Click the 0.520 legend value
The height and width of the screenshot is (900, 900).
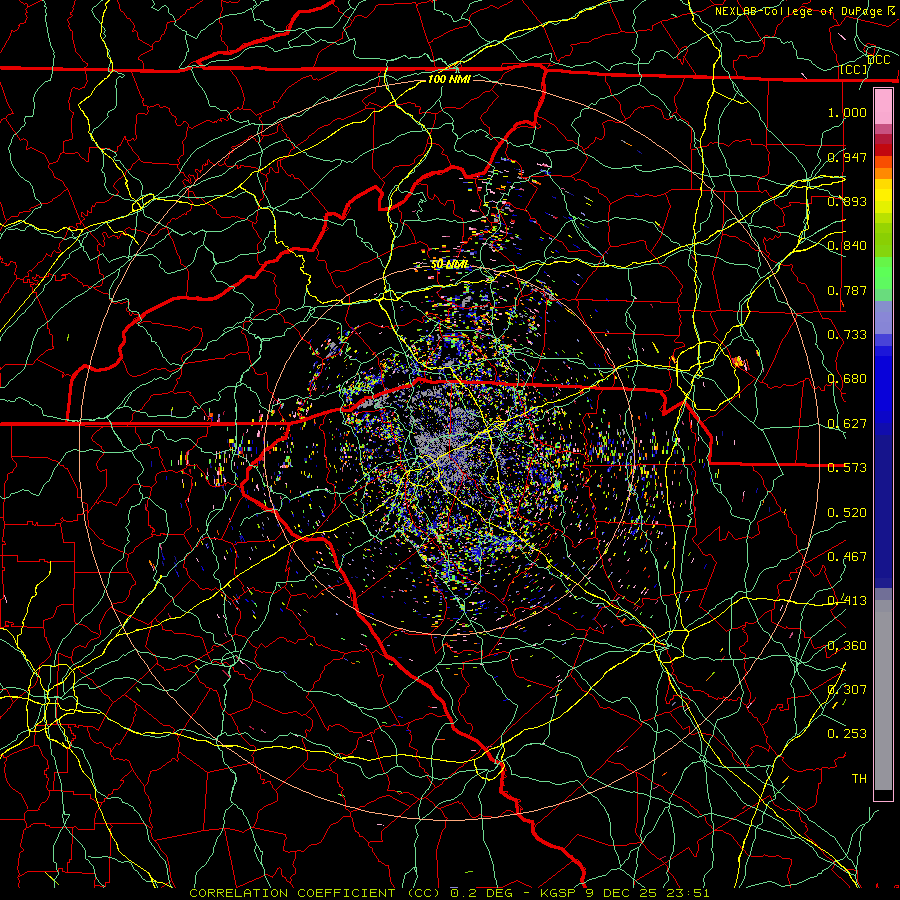847,513
